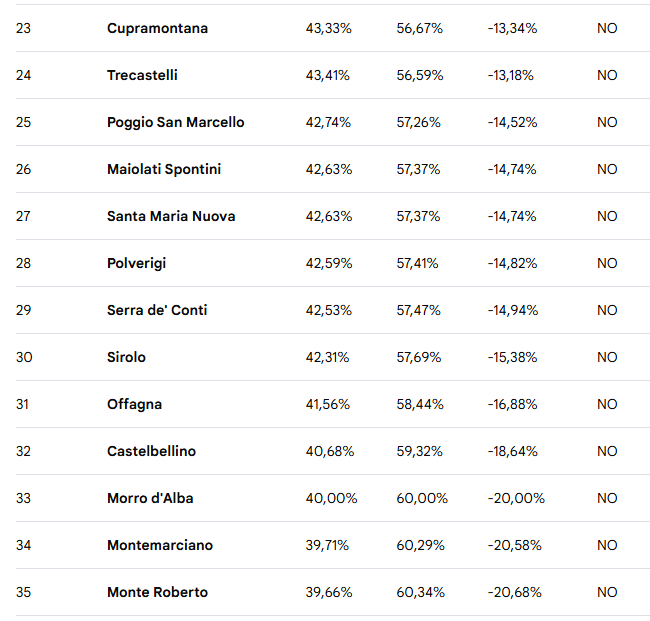Click on Morro d'Alba
The width and height of the screenshot is (650, 621).
[x=150, y=498]
